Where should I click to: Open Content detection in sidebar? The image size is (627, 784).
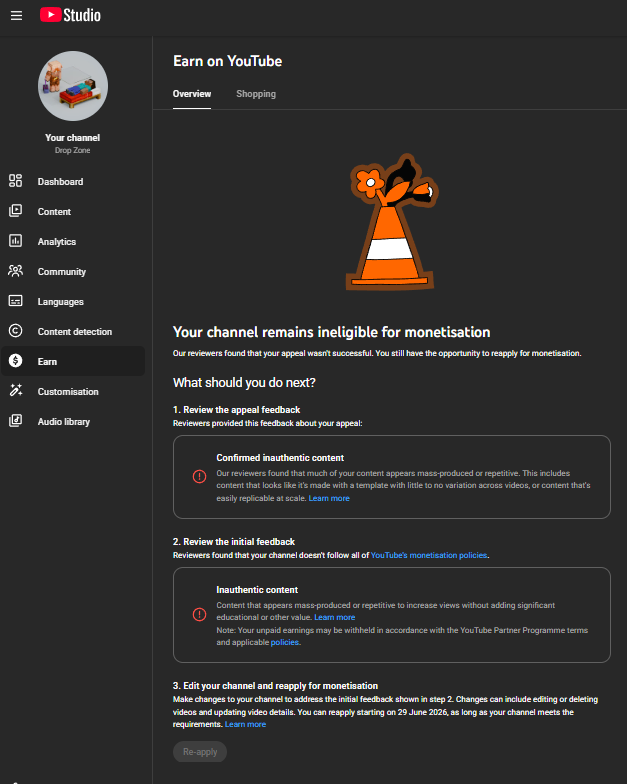tap(73, 331)
